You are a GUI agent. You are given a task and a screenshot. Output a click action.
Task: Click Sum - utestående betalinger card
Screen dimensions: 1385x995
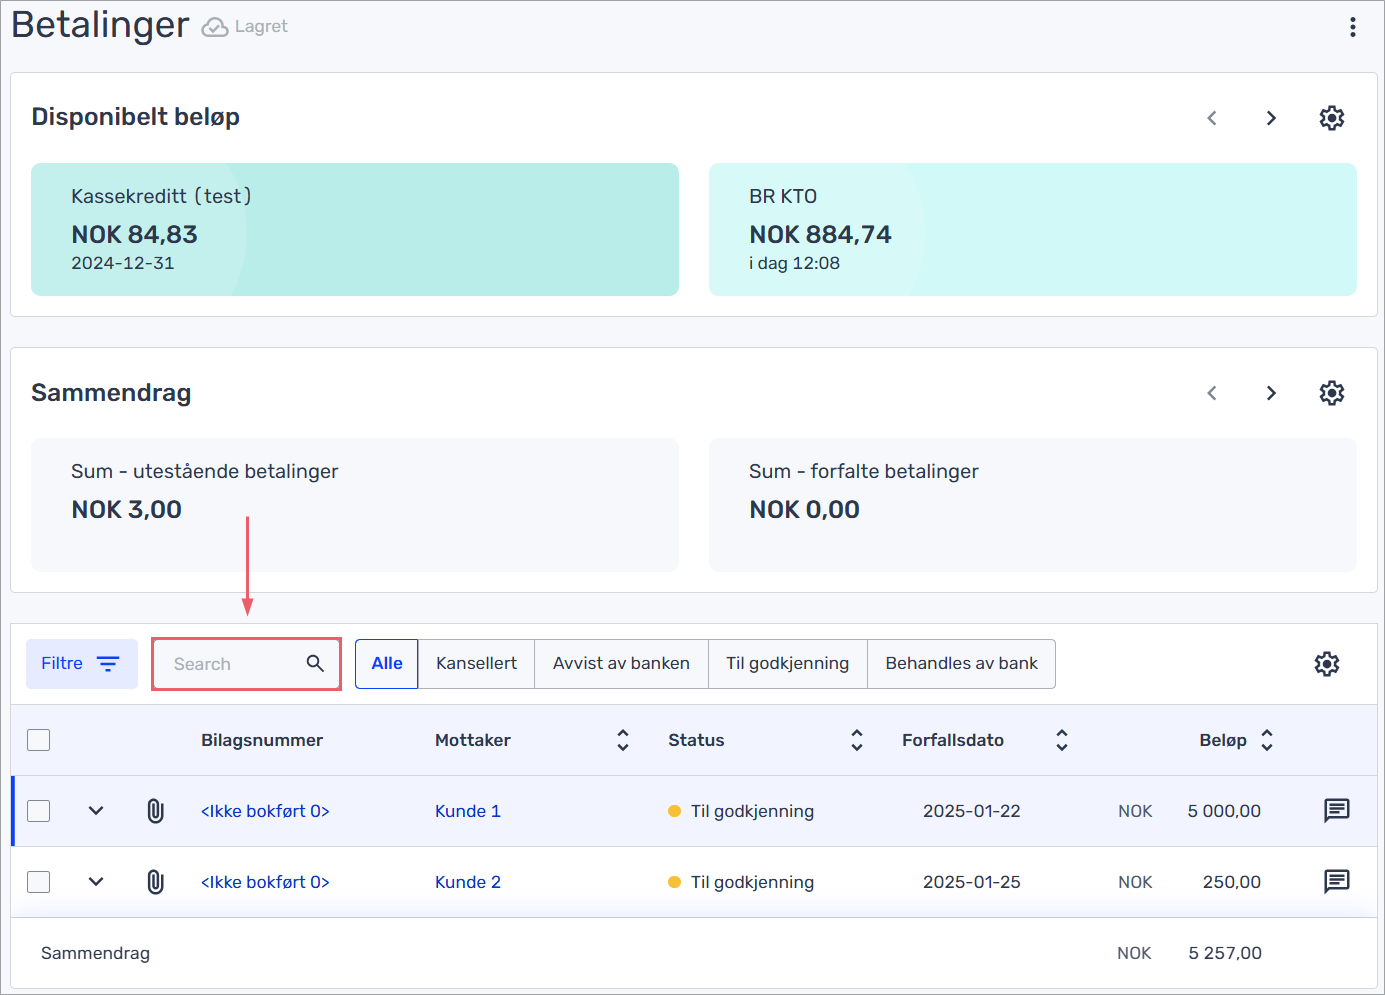point(355,505)
